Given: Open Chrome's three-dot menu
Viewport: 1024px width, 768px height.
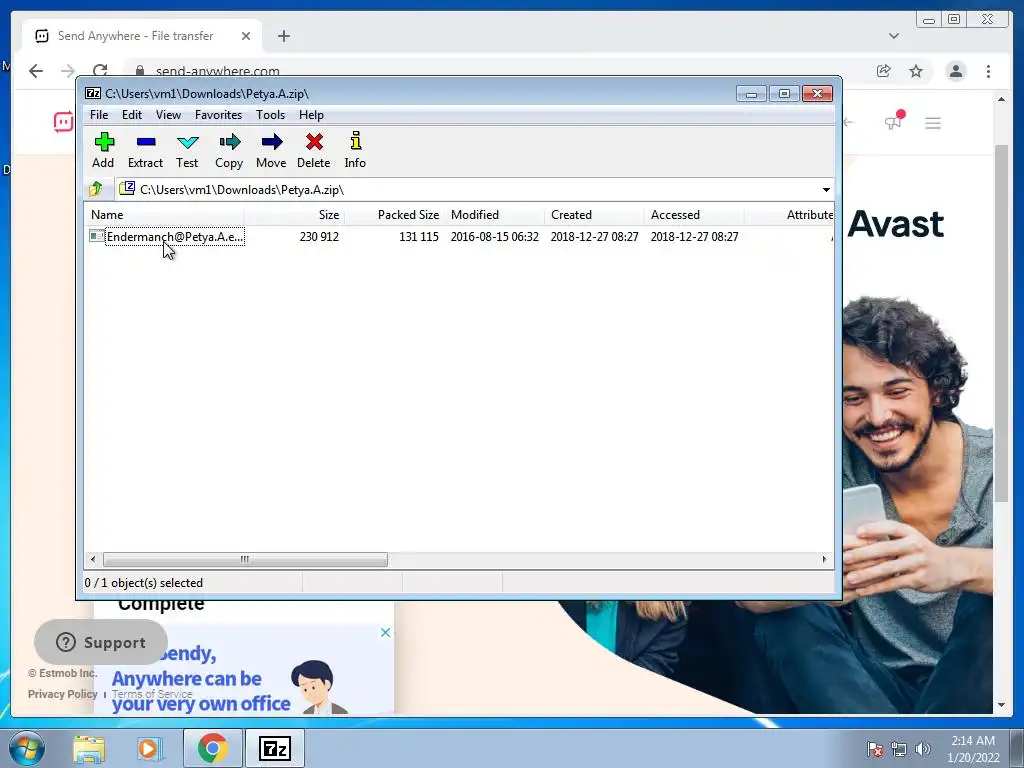Looking at the screenshot, I should 989,71.
